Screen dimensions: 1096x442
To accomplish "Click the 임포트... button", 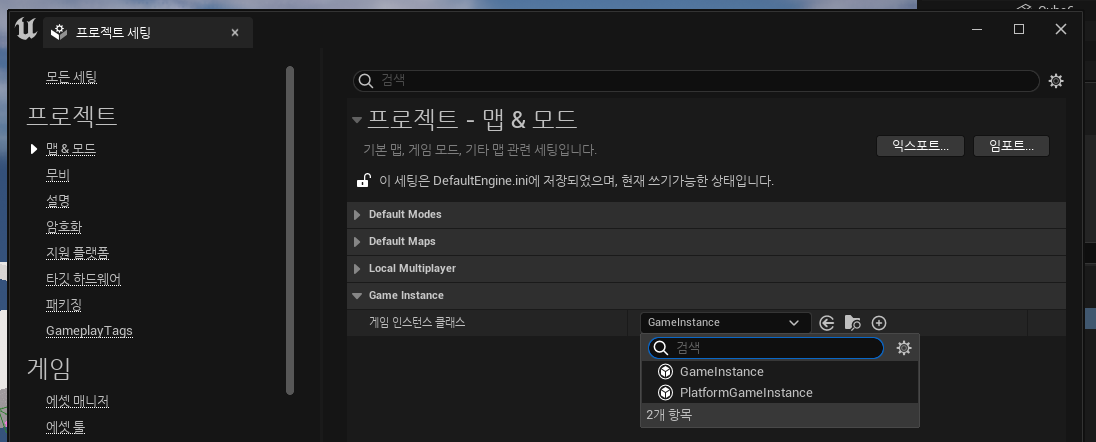I will pos(1011,146).
